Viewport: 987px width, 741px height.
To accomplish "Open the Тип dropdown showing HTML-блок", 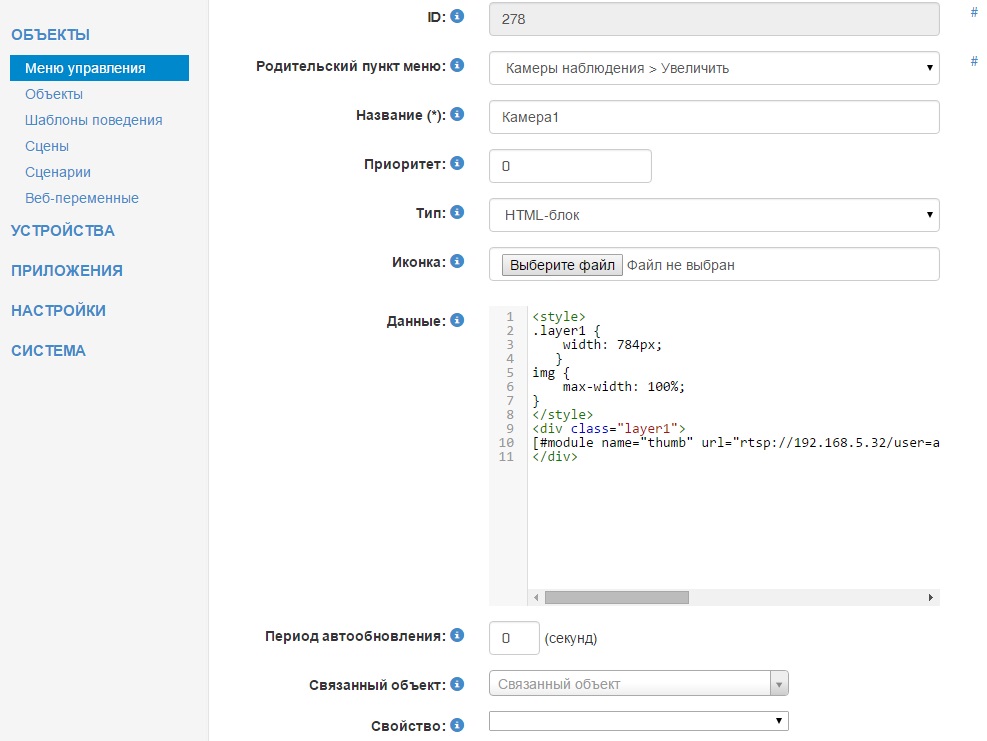I will coord(714,215).
